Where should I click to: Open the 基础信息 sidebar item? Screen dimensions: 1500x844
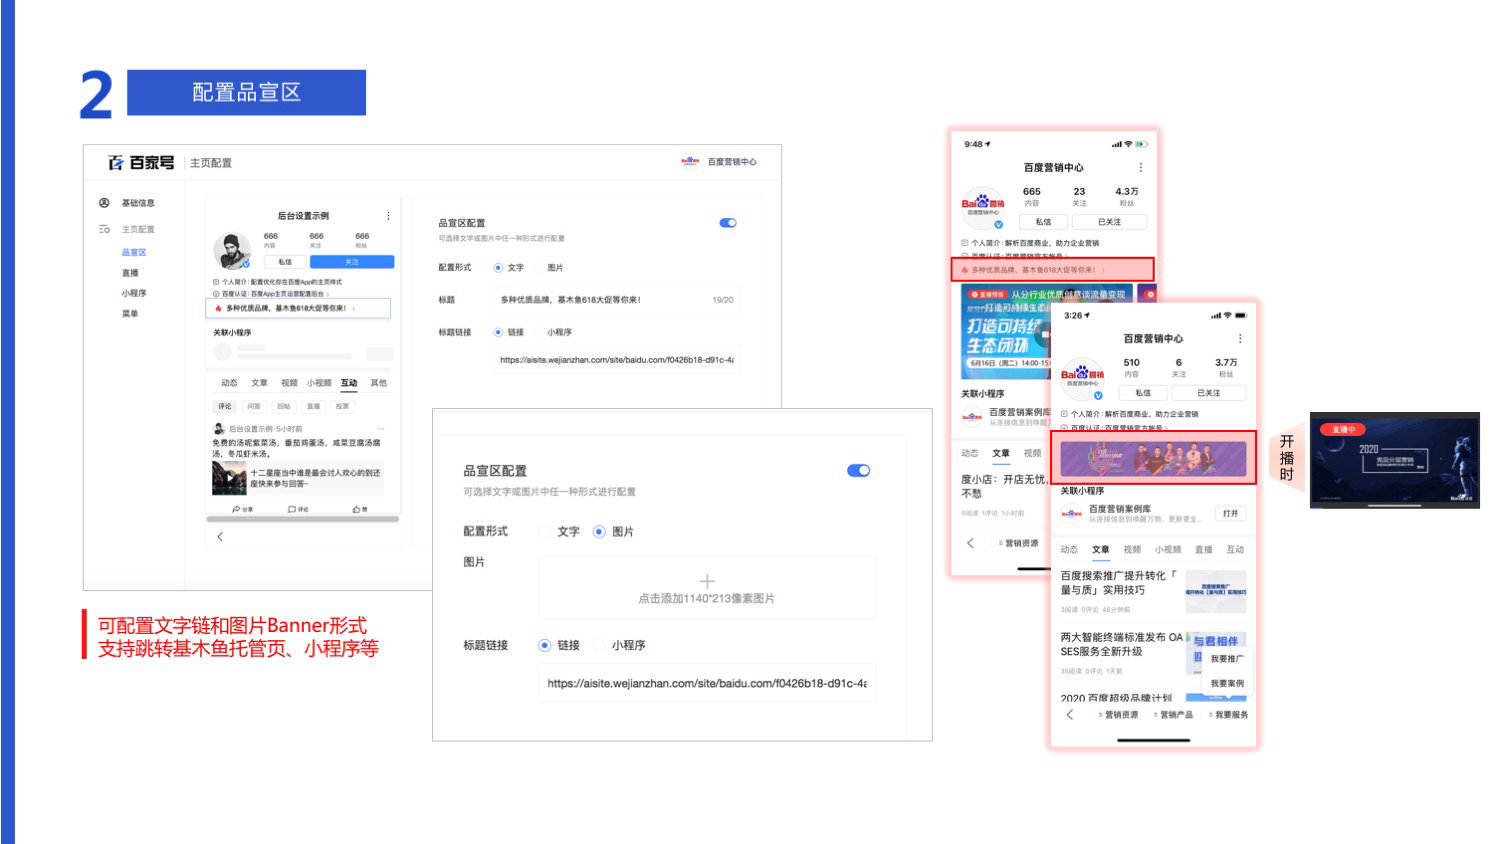tap(138, 203)
